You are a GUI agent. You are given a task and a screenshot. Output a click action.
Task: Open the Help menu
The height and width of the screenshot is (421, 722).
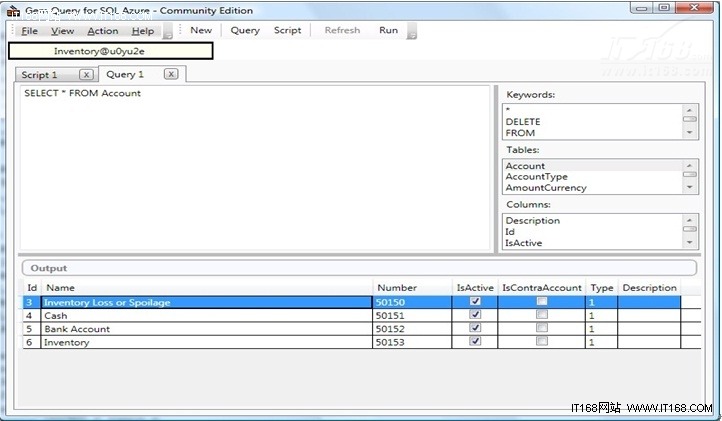tap(143, 31)
